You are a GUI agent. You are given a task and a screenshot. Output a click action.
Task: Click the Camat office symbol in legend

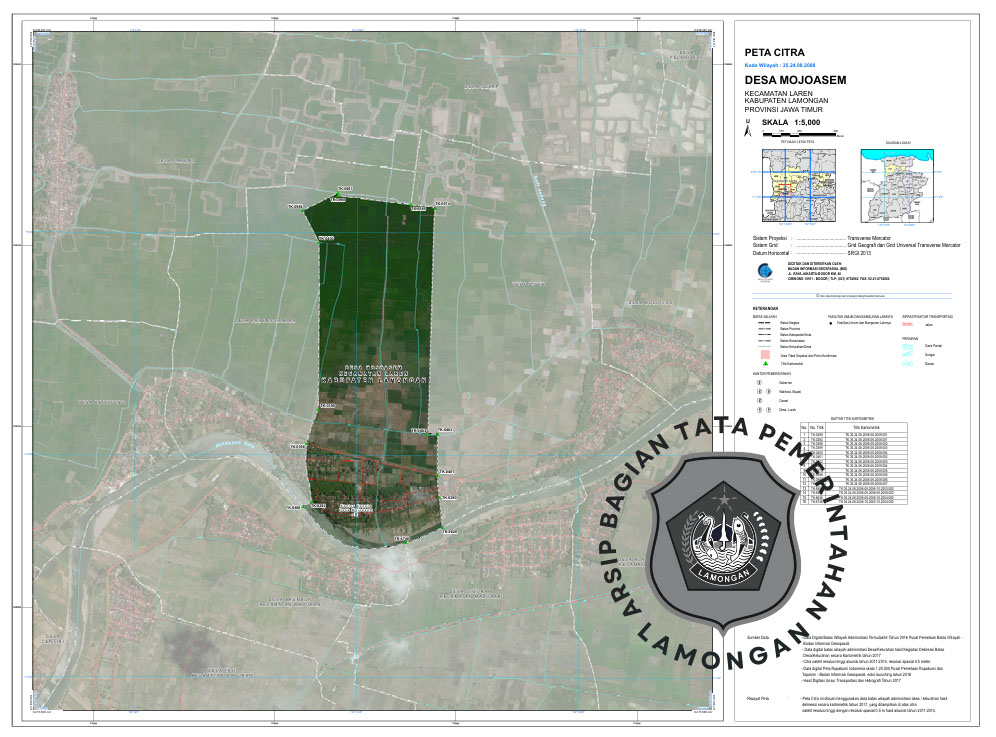point(759,400)
